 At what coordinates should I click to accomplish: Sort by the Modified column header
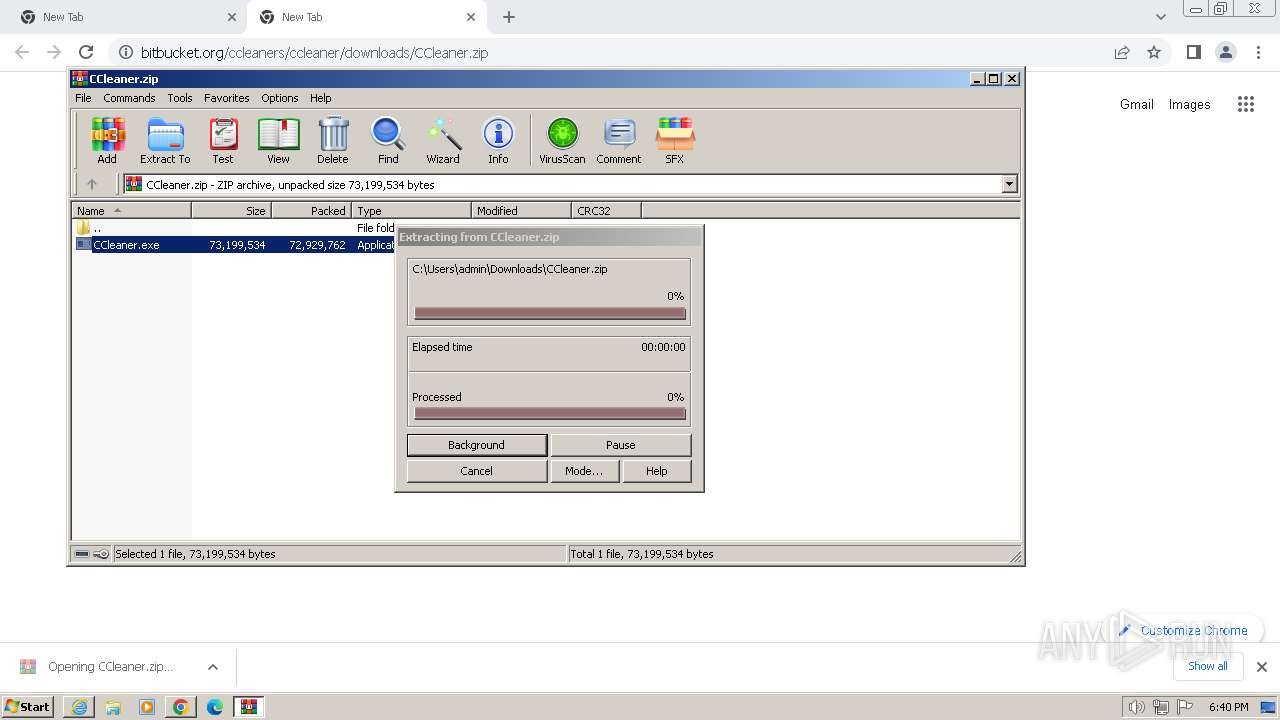tap(522, 210)
